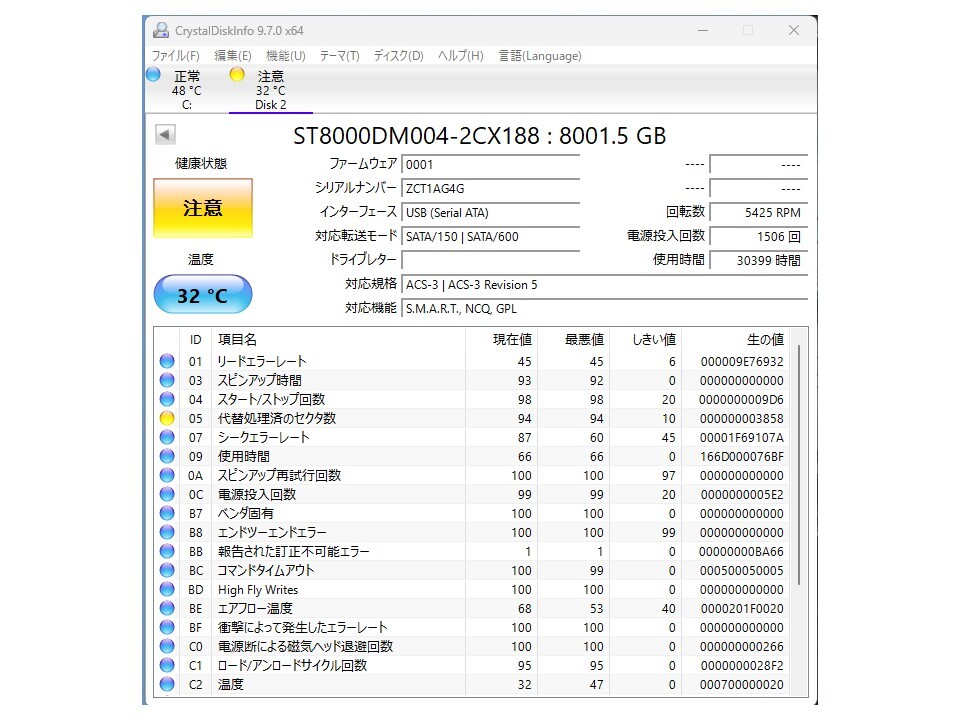
Task: Click the 対応規格 field ACS-3 Revision 5
Action: [x=604, y=285]
